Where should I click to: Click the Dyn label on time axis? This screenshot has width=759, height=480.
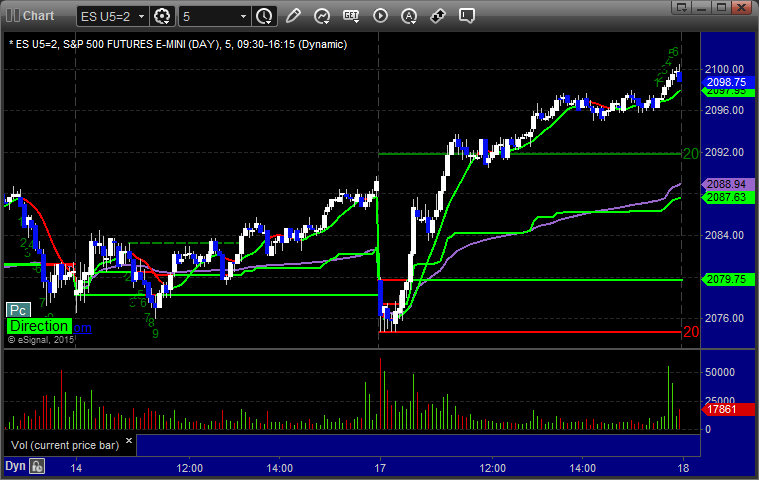15,466
